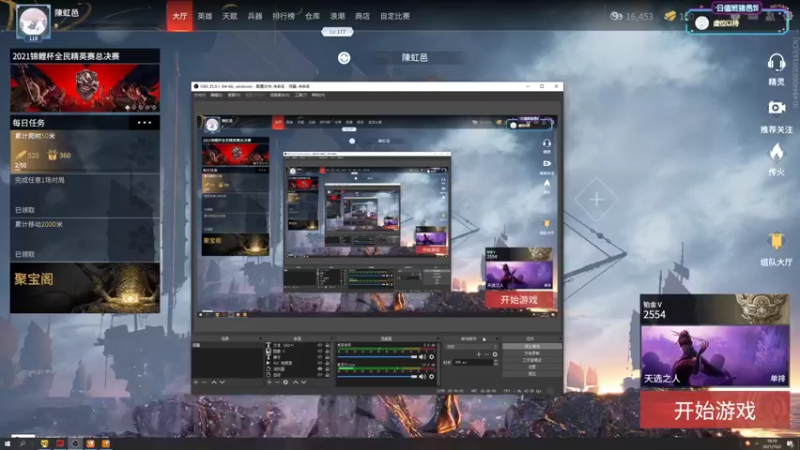Mute the desktop audio speaker icon in the OBS mixer
Screen dimensions: 800x450
click(422, 357)
